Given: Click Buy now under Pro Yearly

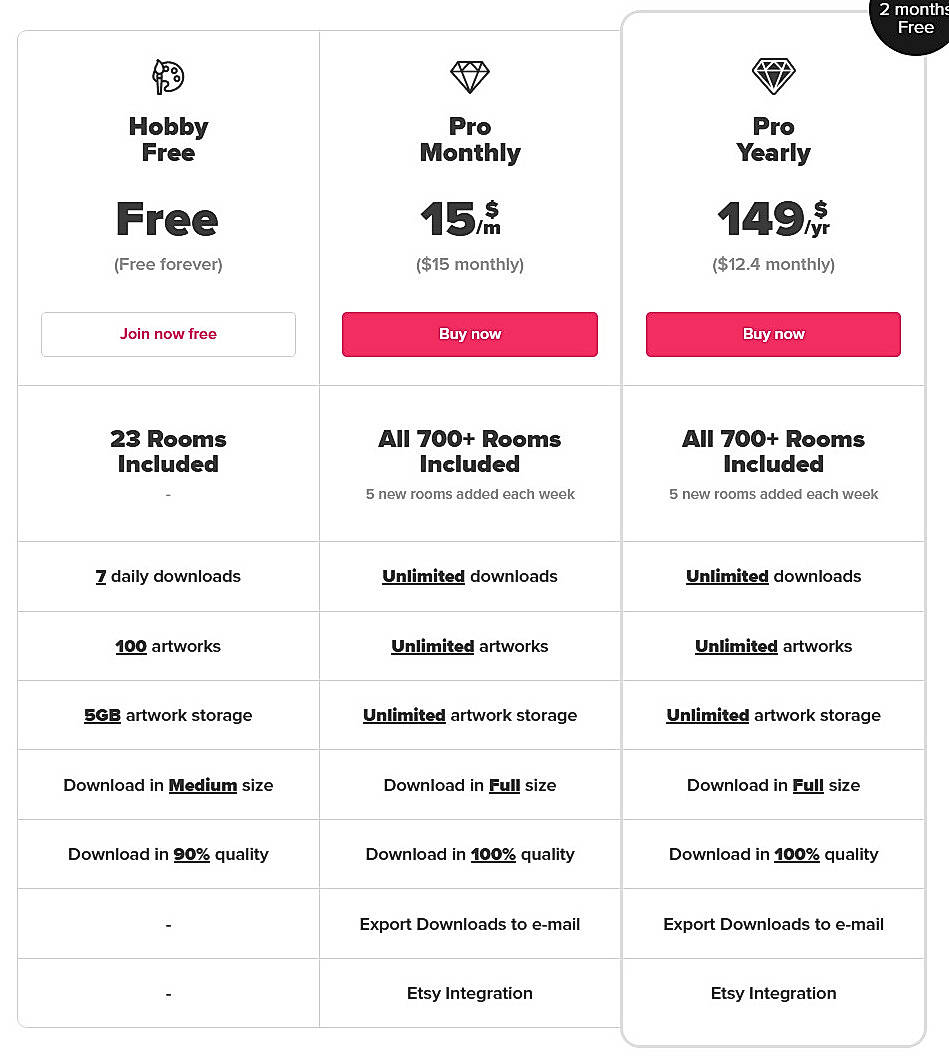Looking at the screenshot, I should point(773,334).
